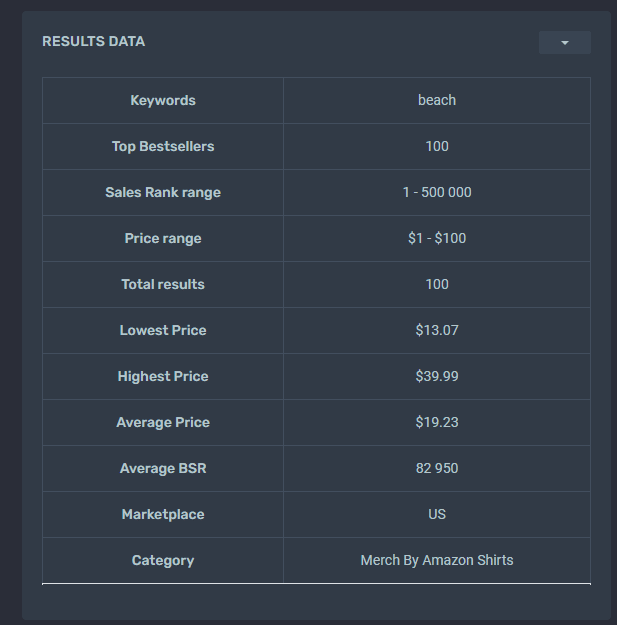Viewport: 617px width, 625px height.
Task: Click the US marketplace value
Action: pos(437,515)
